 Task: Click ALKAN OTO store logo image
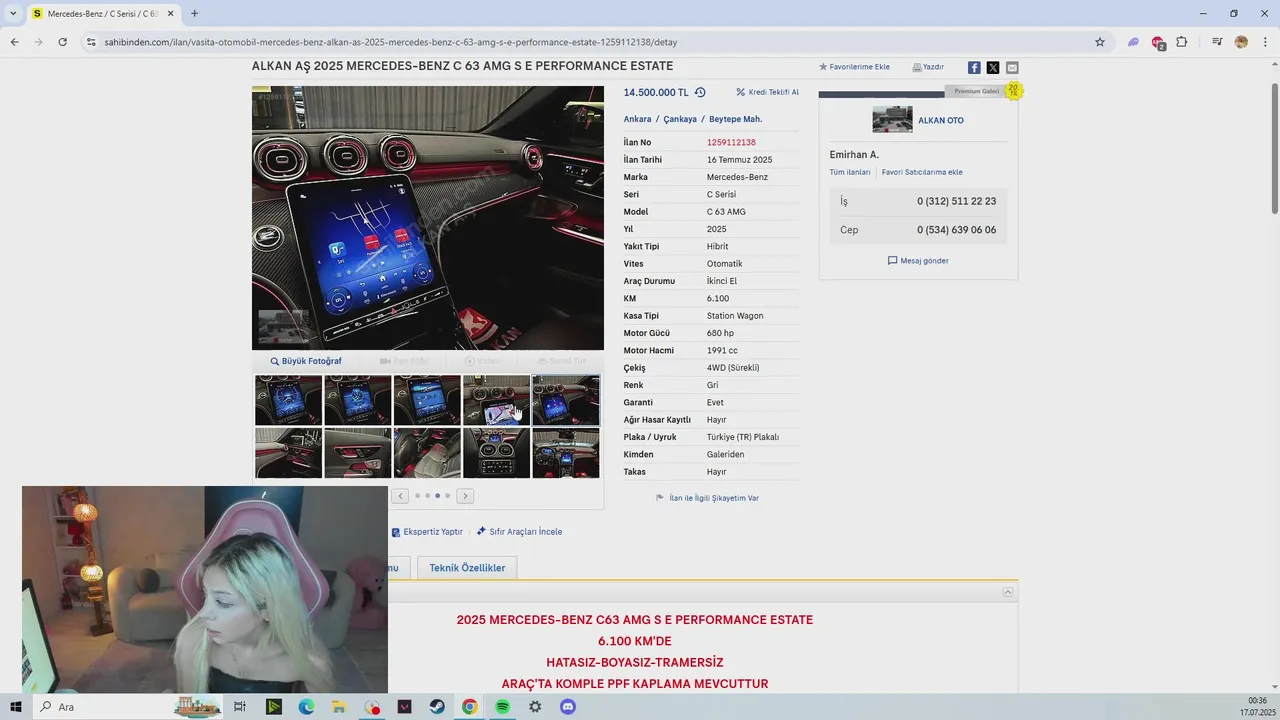[x=892, y=120]
